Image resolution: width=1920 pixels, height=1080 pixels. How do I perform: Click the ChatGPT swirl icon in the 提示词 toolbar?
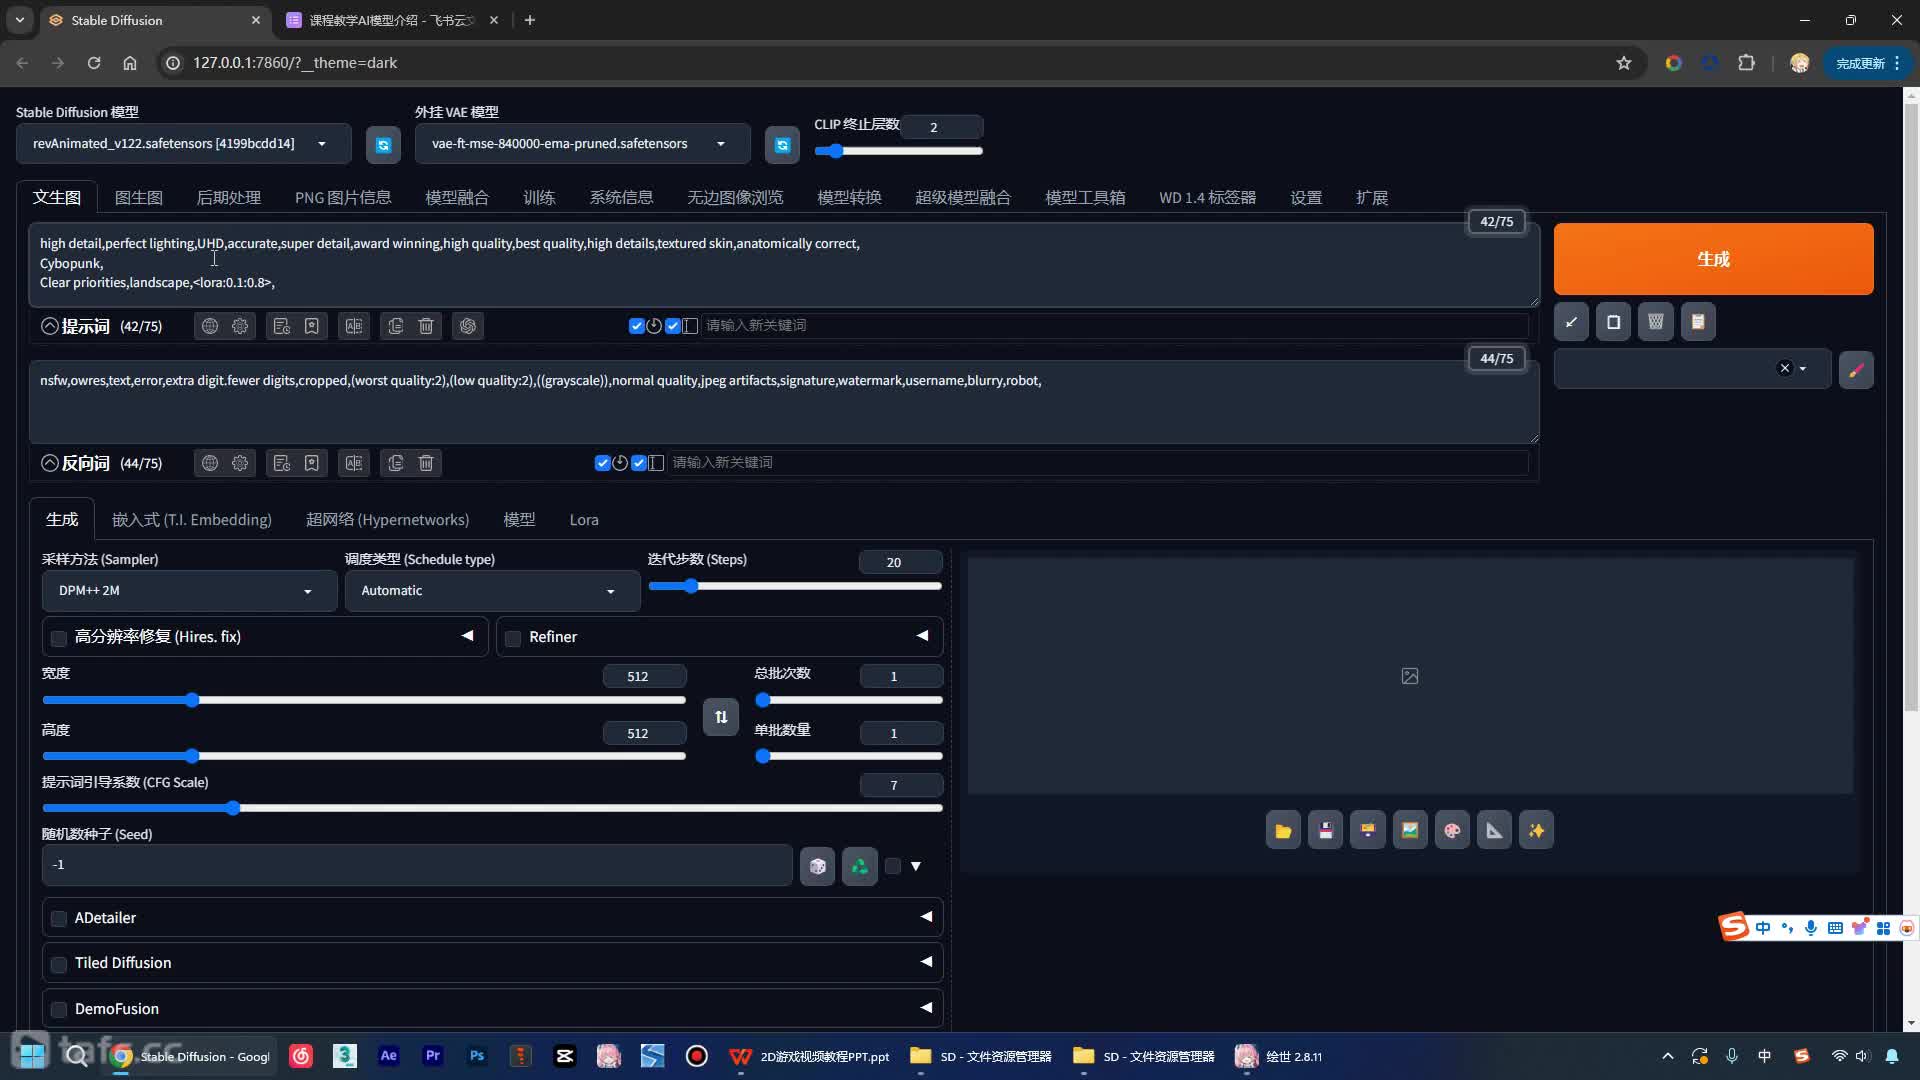point(468,326)
